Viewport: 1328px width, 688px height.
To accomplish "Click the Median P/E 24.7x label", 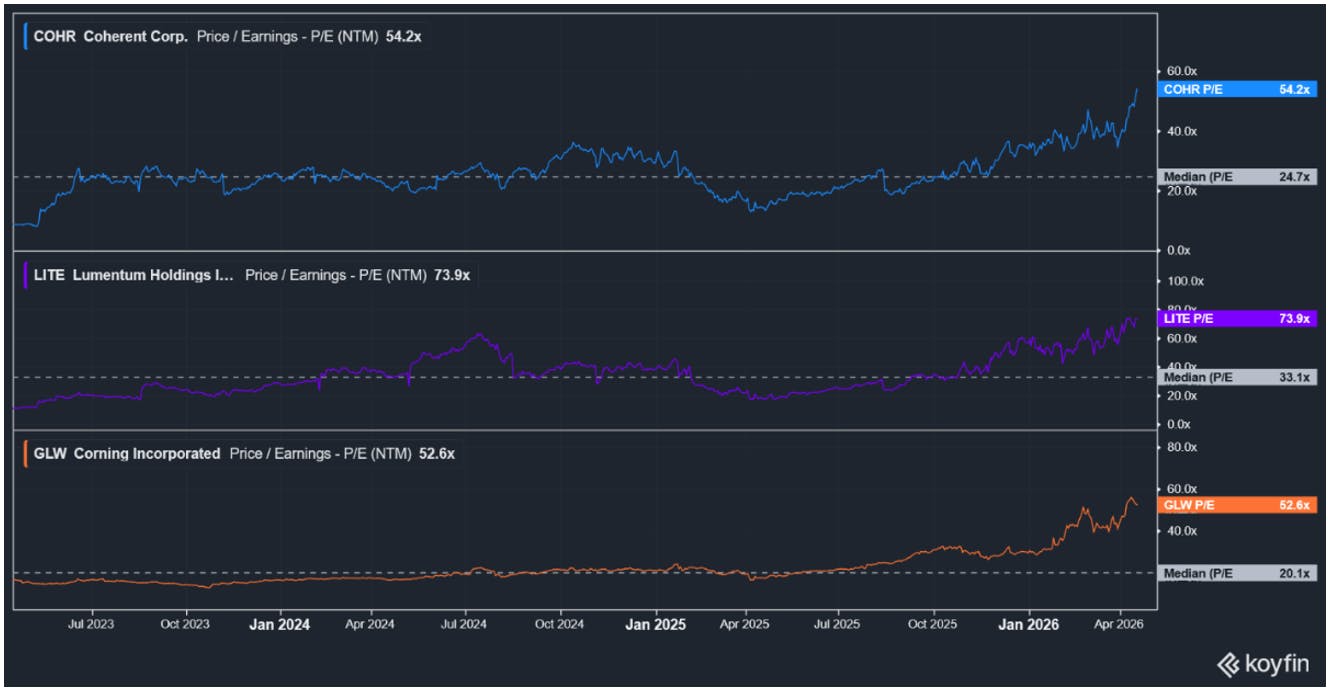I will pos(1236,177).
